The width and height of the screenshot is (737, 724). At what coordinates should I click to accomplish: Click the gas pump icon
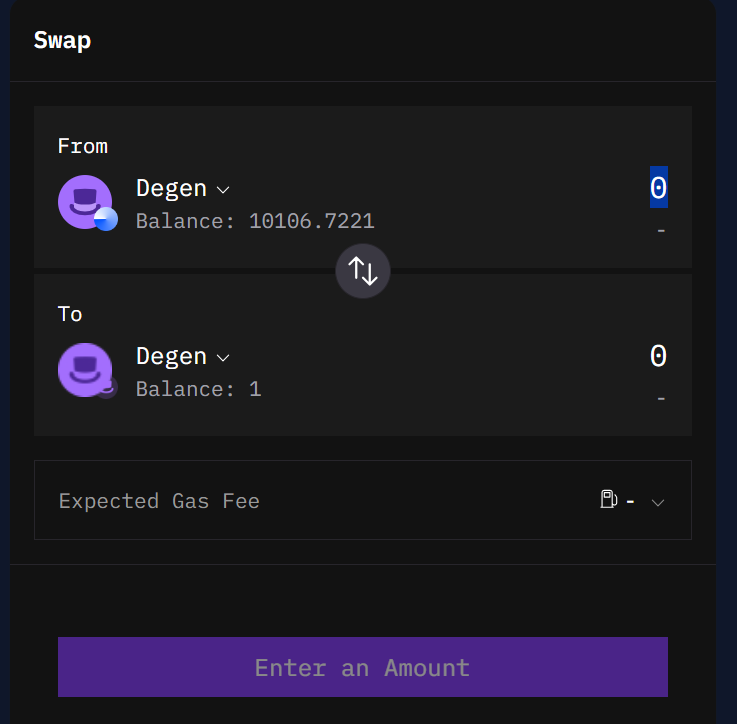click(x=609, y=499)
